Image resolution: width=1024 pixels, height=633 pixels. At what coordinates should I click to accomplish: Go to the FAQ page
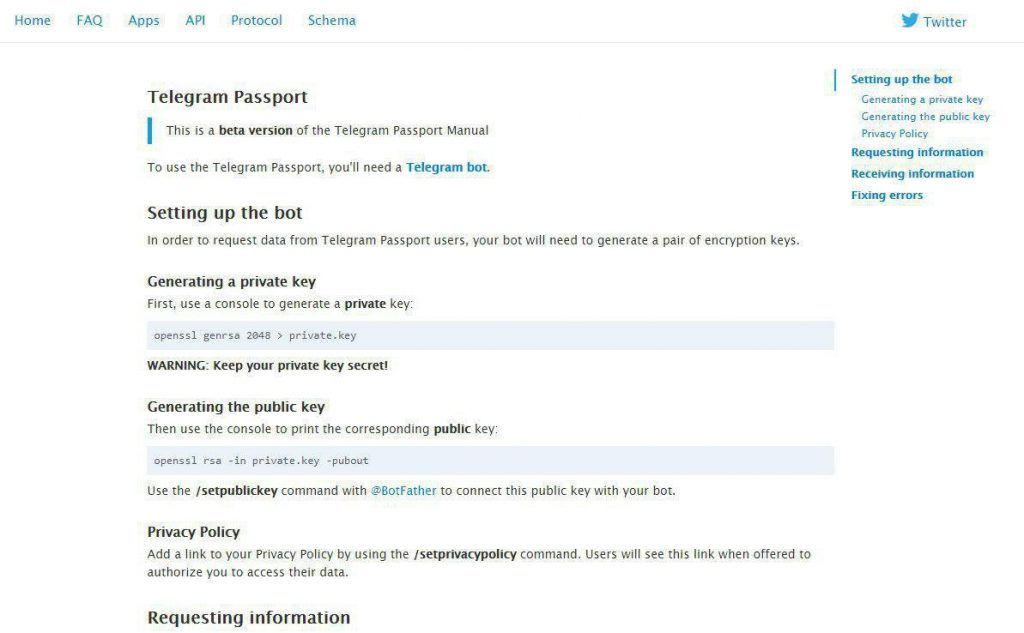pos(89,20)
